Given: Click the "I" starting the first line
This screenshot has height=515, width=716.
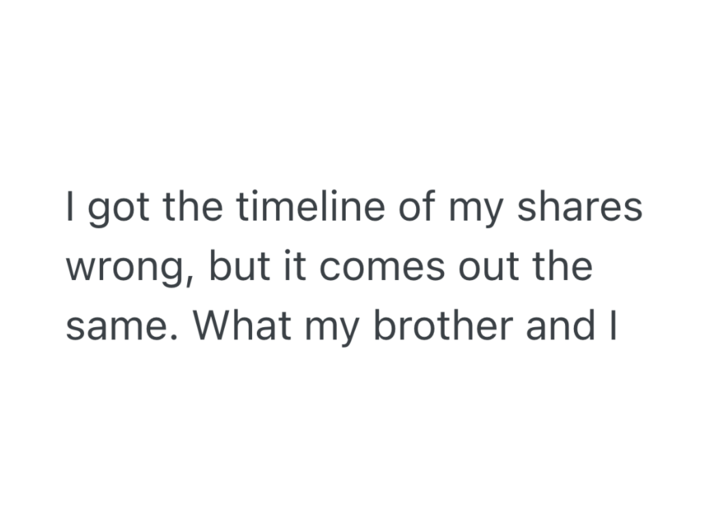Looking at the screenshot, I should pyautogui.click(x=70, y=208).
